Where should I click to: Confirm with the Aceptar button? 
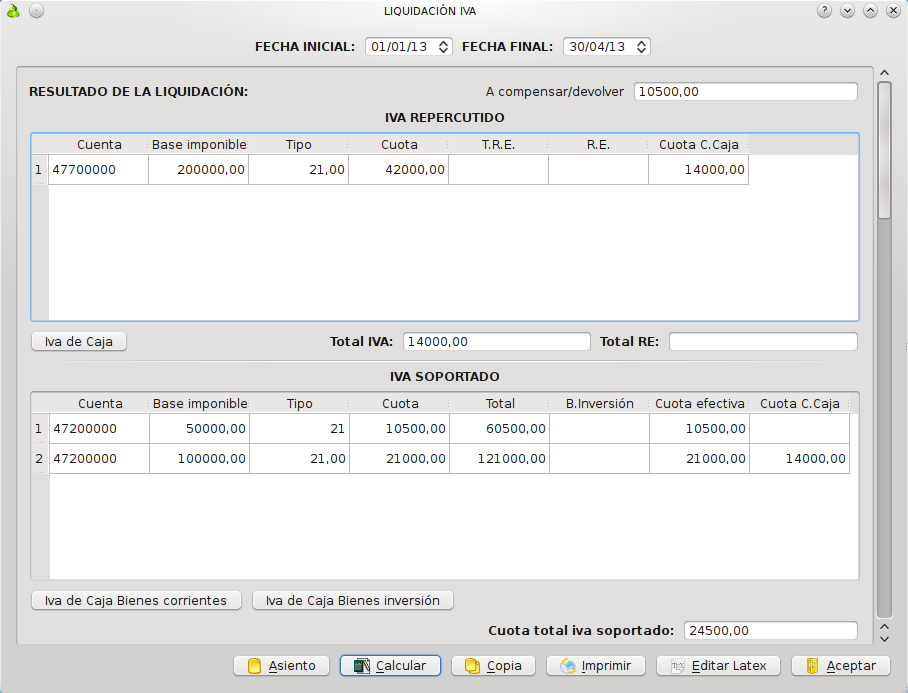[x=841, y=666]
